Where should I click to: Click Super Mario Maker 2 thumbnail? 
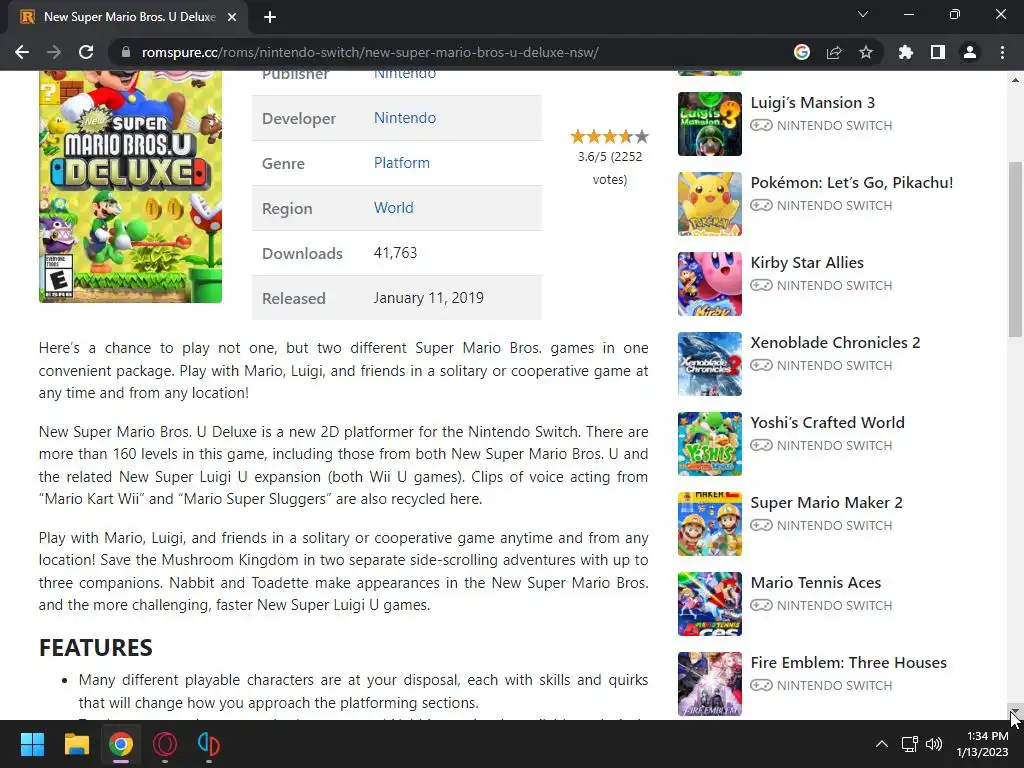coord(710,524)
